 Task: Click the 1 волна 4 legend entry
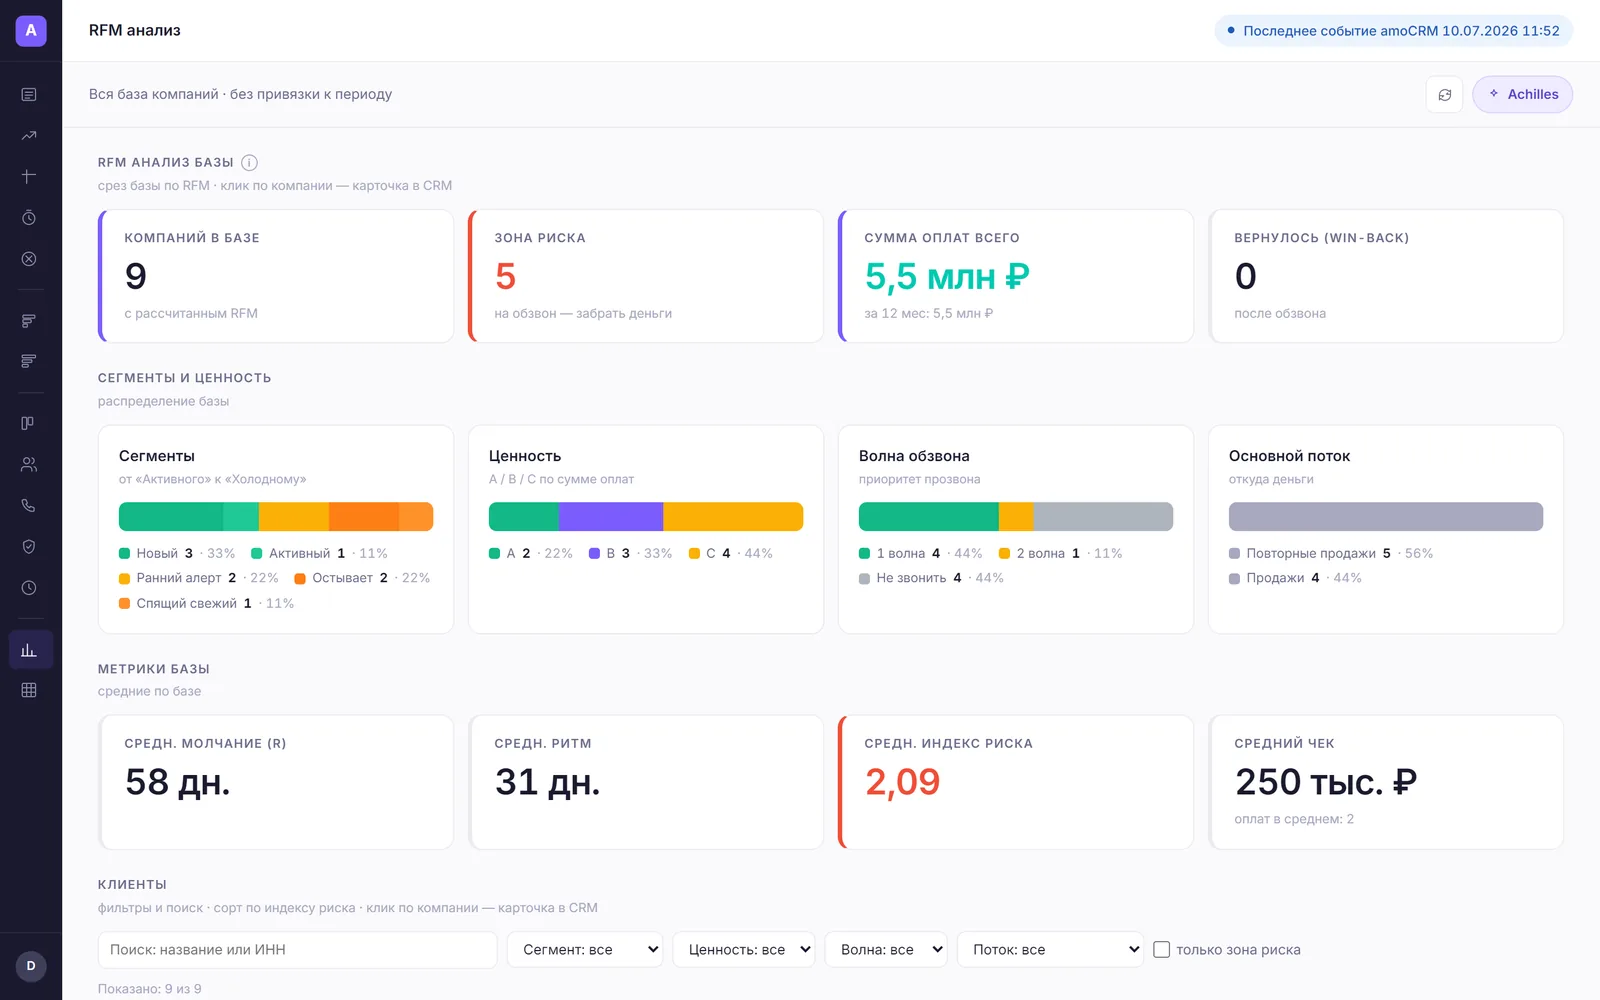[x=921, y=553]
